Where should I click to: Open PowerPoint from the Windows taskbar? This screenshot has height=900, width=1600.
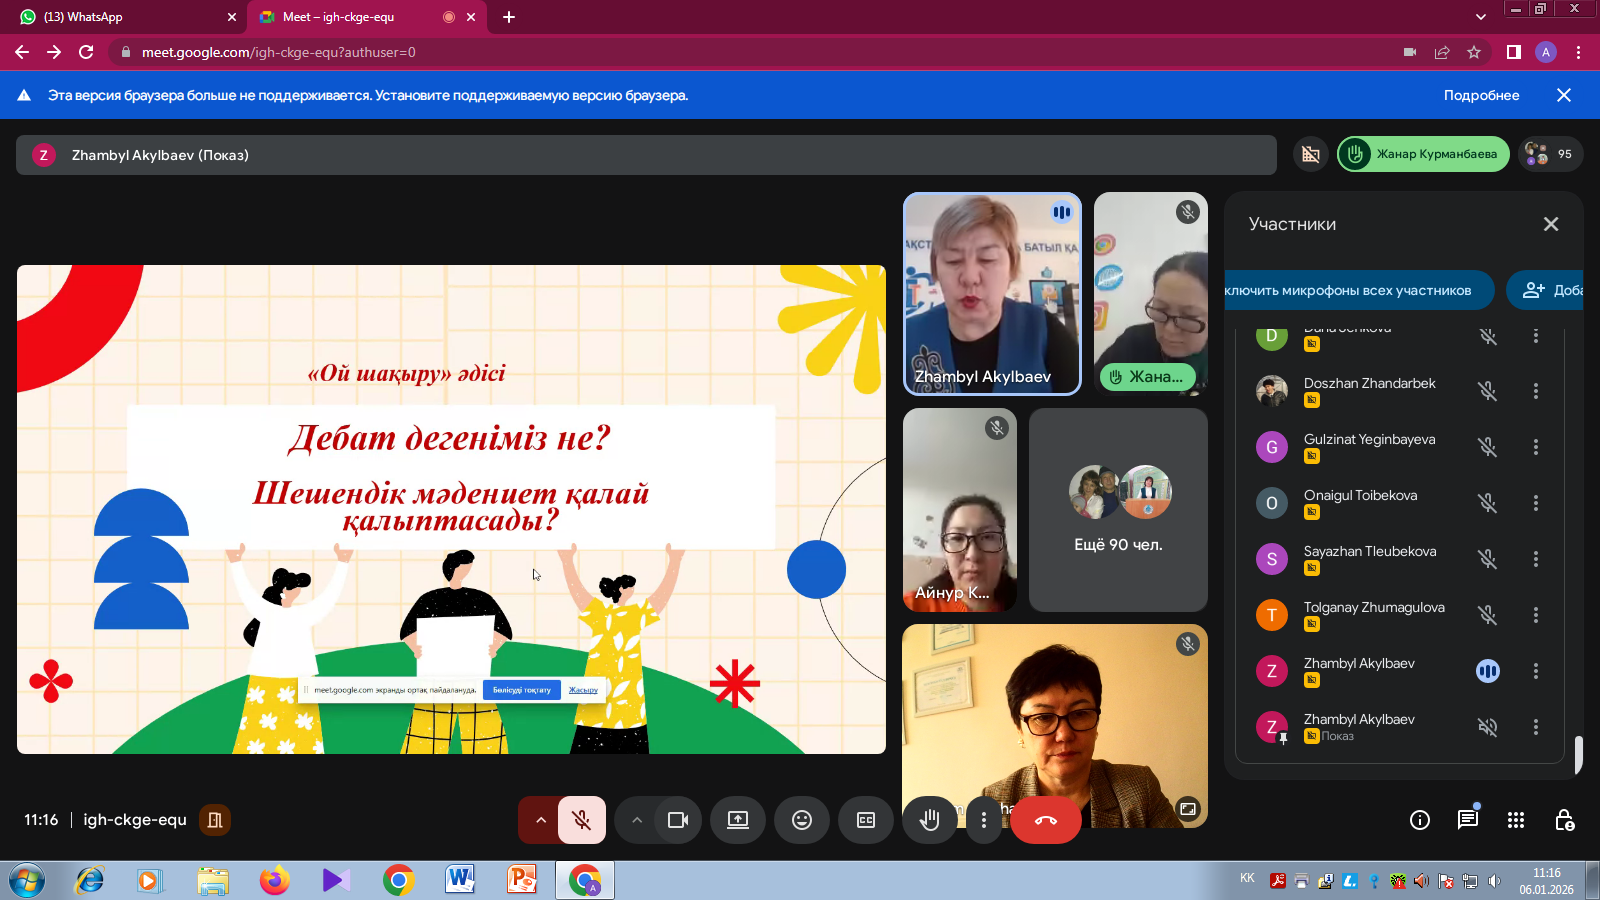coord(522,880)
